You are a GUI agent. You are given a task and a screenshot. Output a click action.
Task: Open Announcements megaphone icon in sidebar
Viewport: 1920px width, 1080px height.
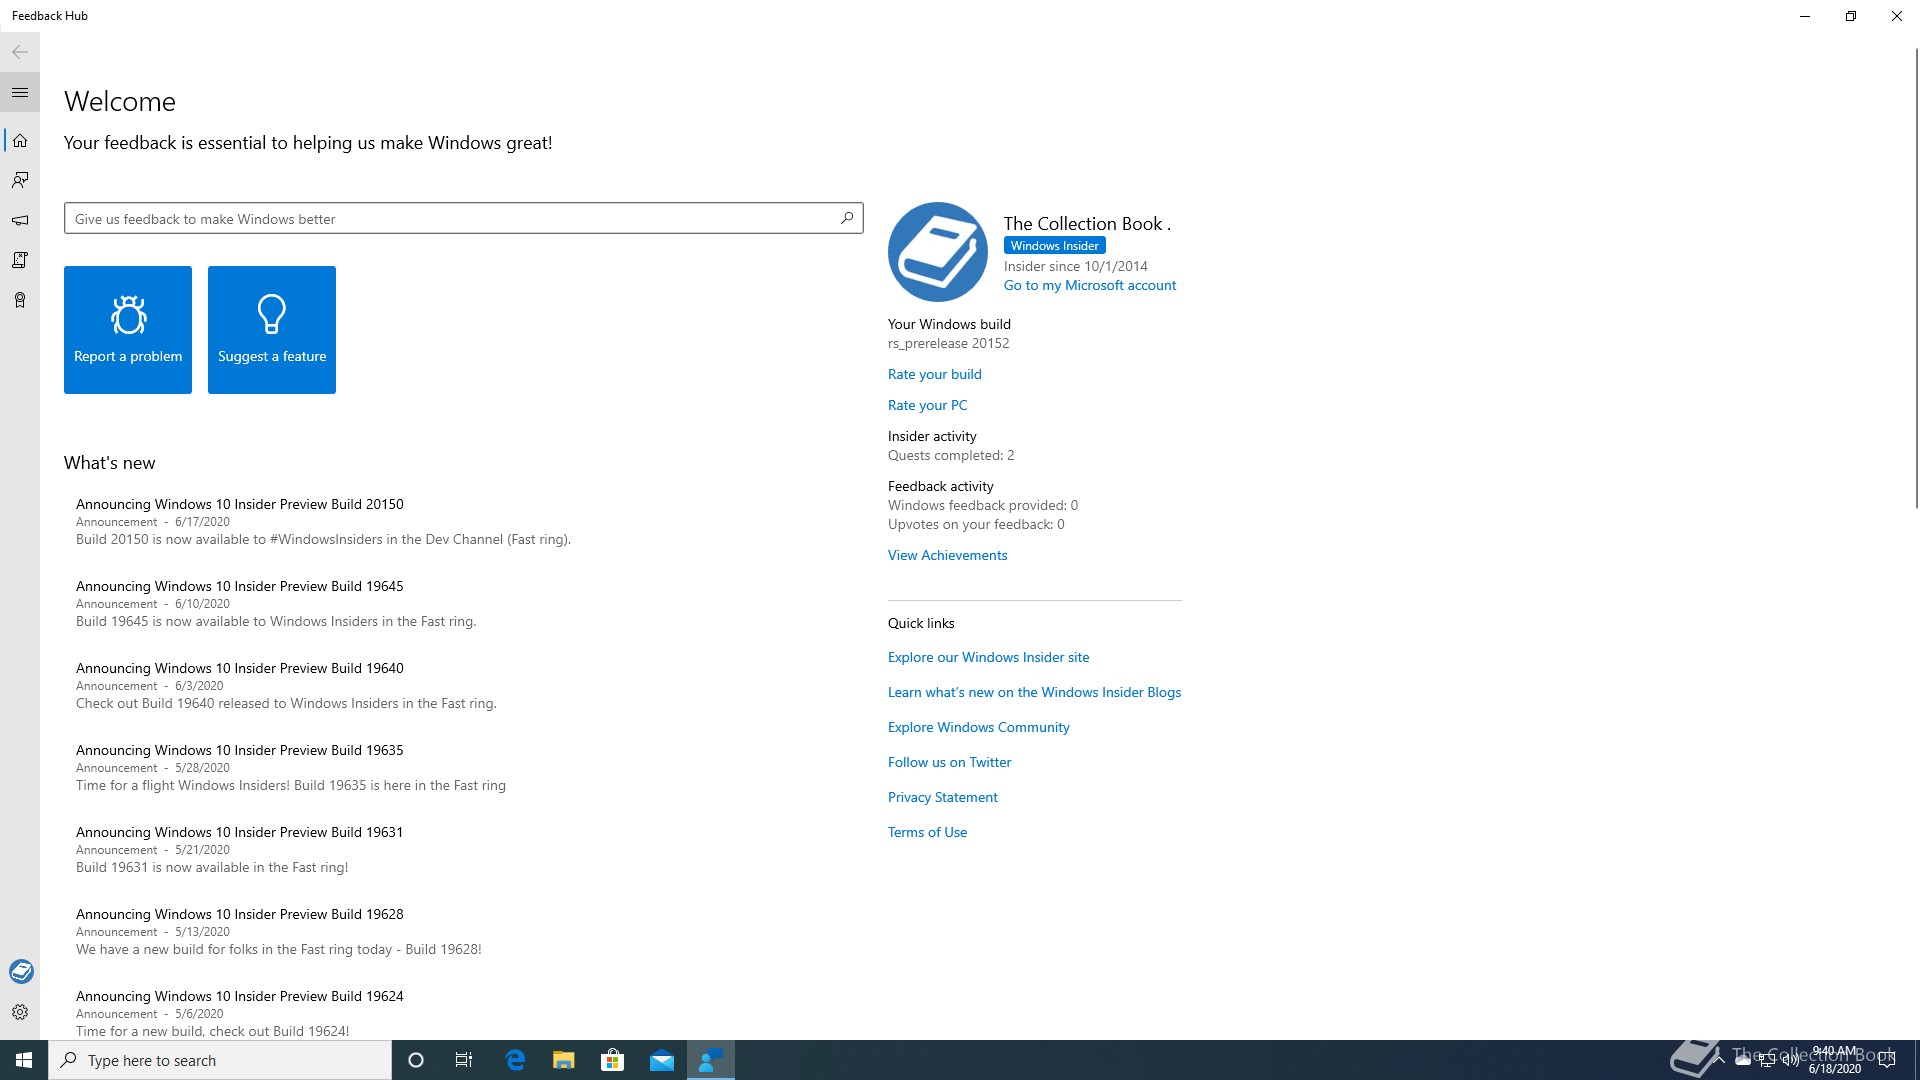click(20, 220)
